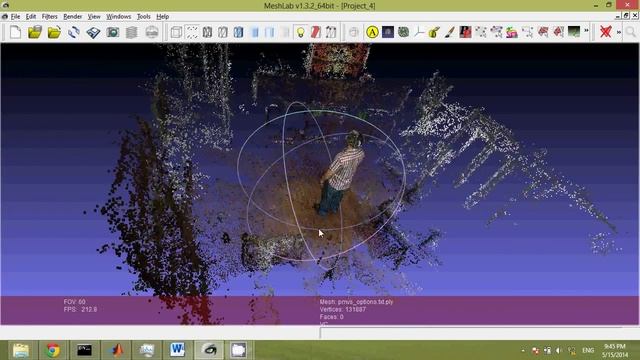The height and width of the screenshot is (360, 640).
Task: Click the 'Mesh: pmvs_options.txt.ply' label
Action: click(x=356, y=302)
